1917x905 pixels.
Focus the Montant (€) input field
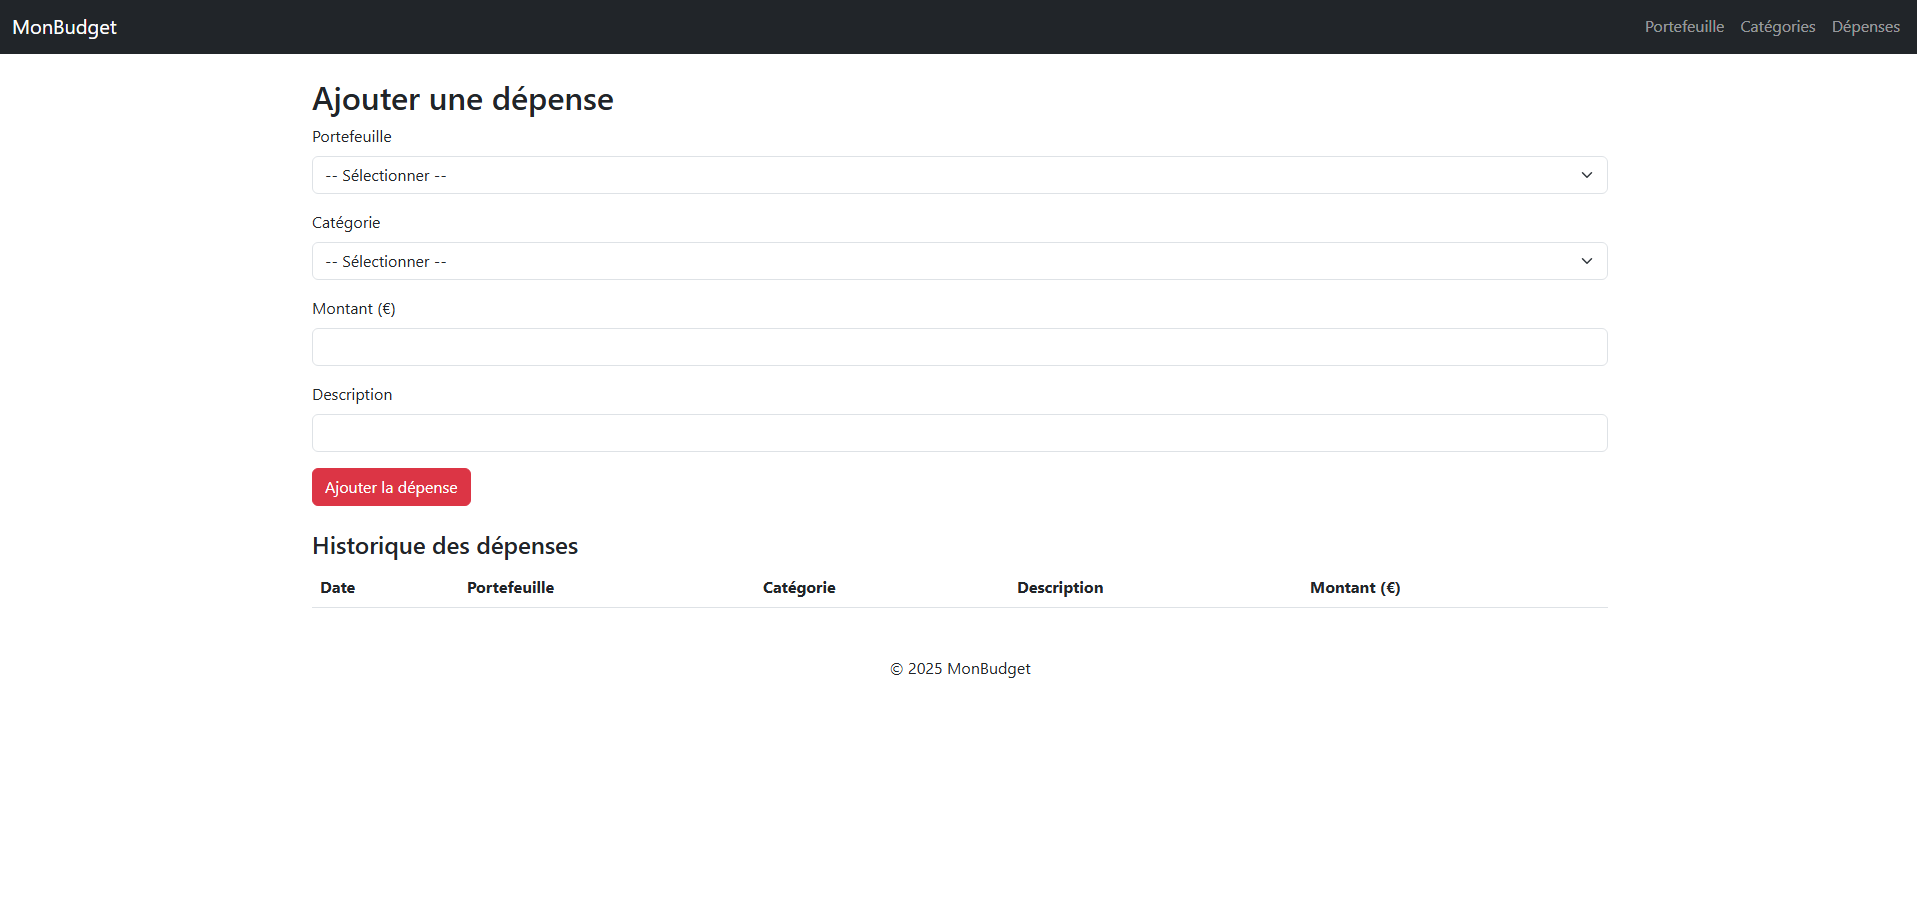point(959,347)
